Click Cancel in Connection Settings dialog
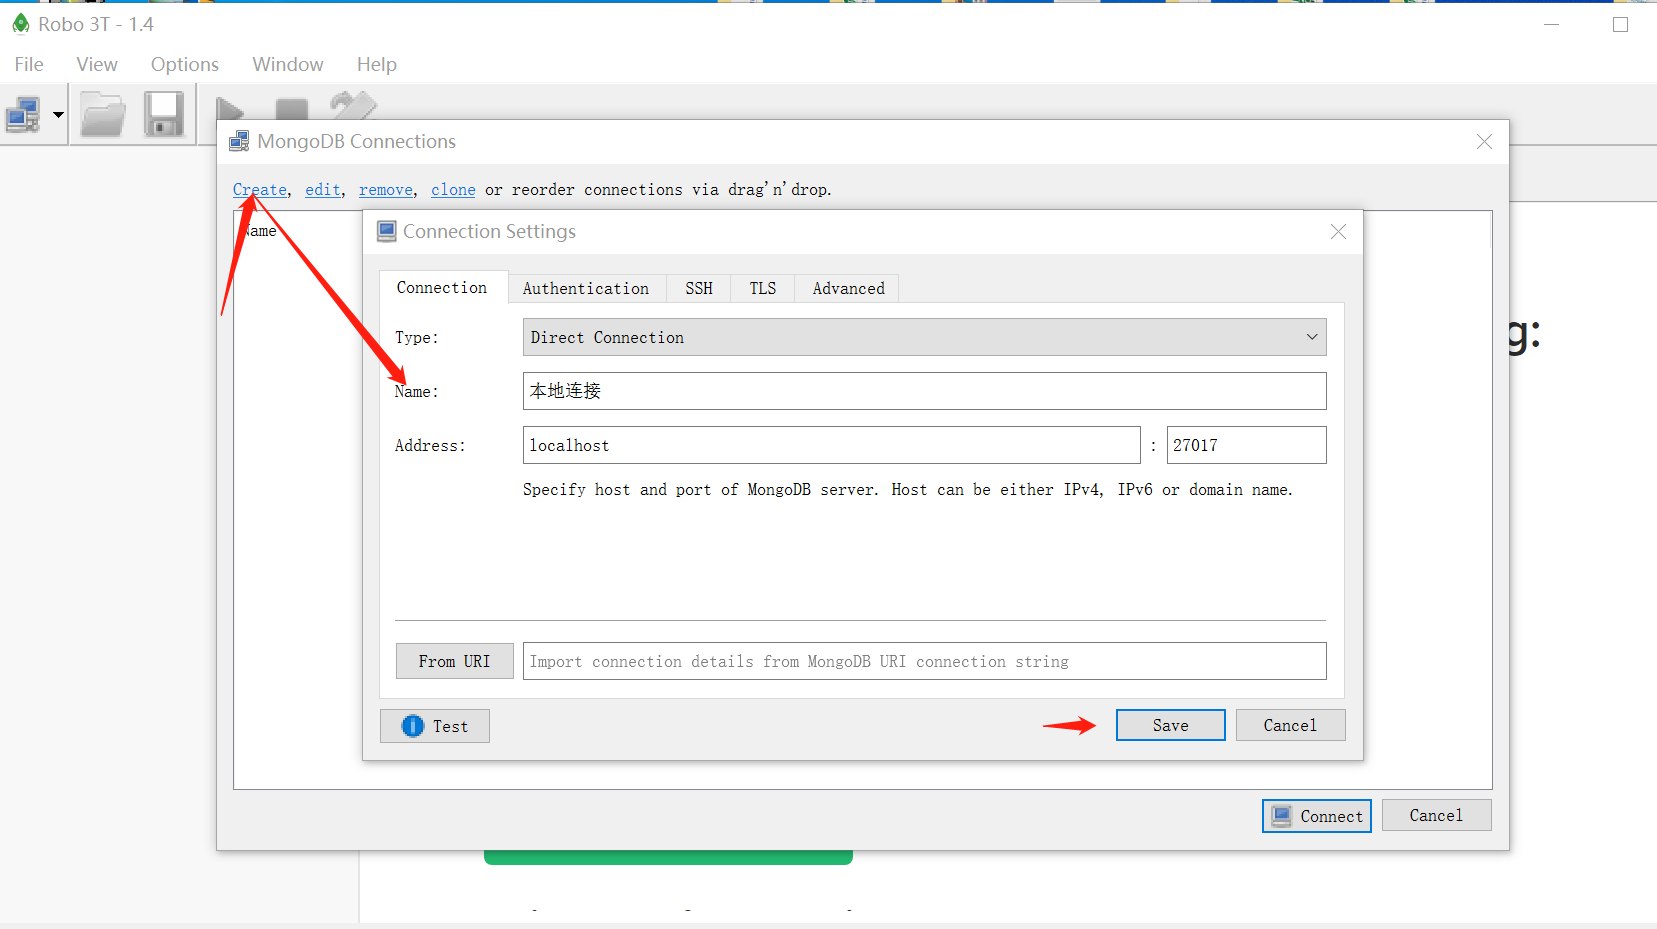1657x929 pixels. tap(1290, 725)
